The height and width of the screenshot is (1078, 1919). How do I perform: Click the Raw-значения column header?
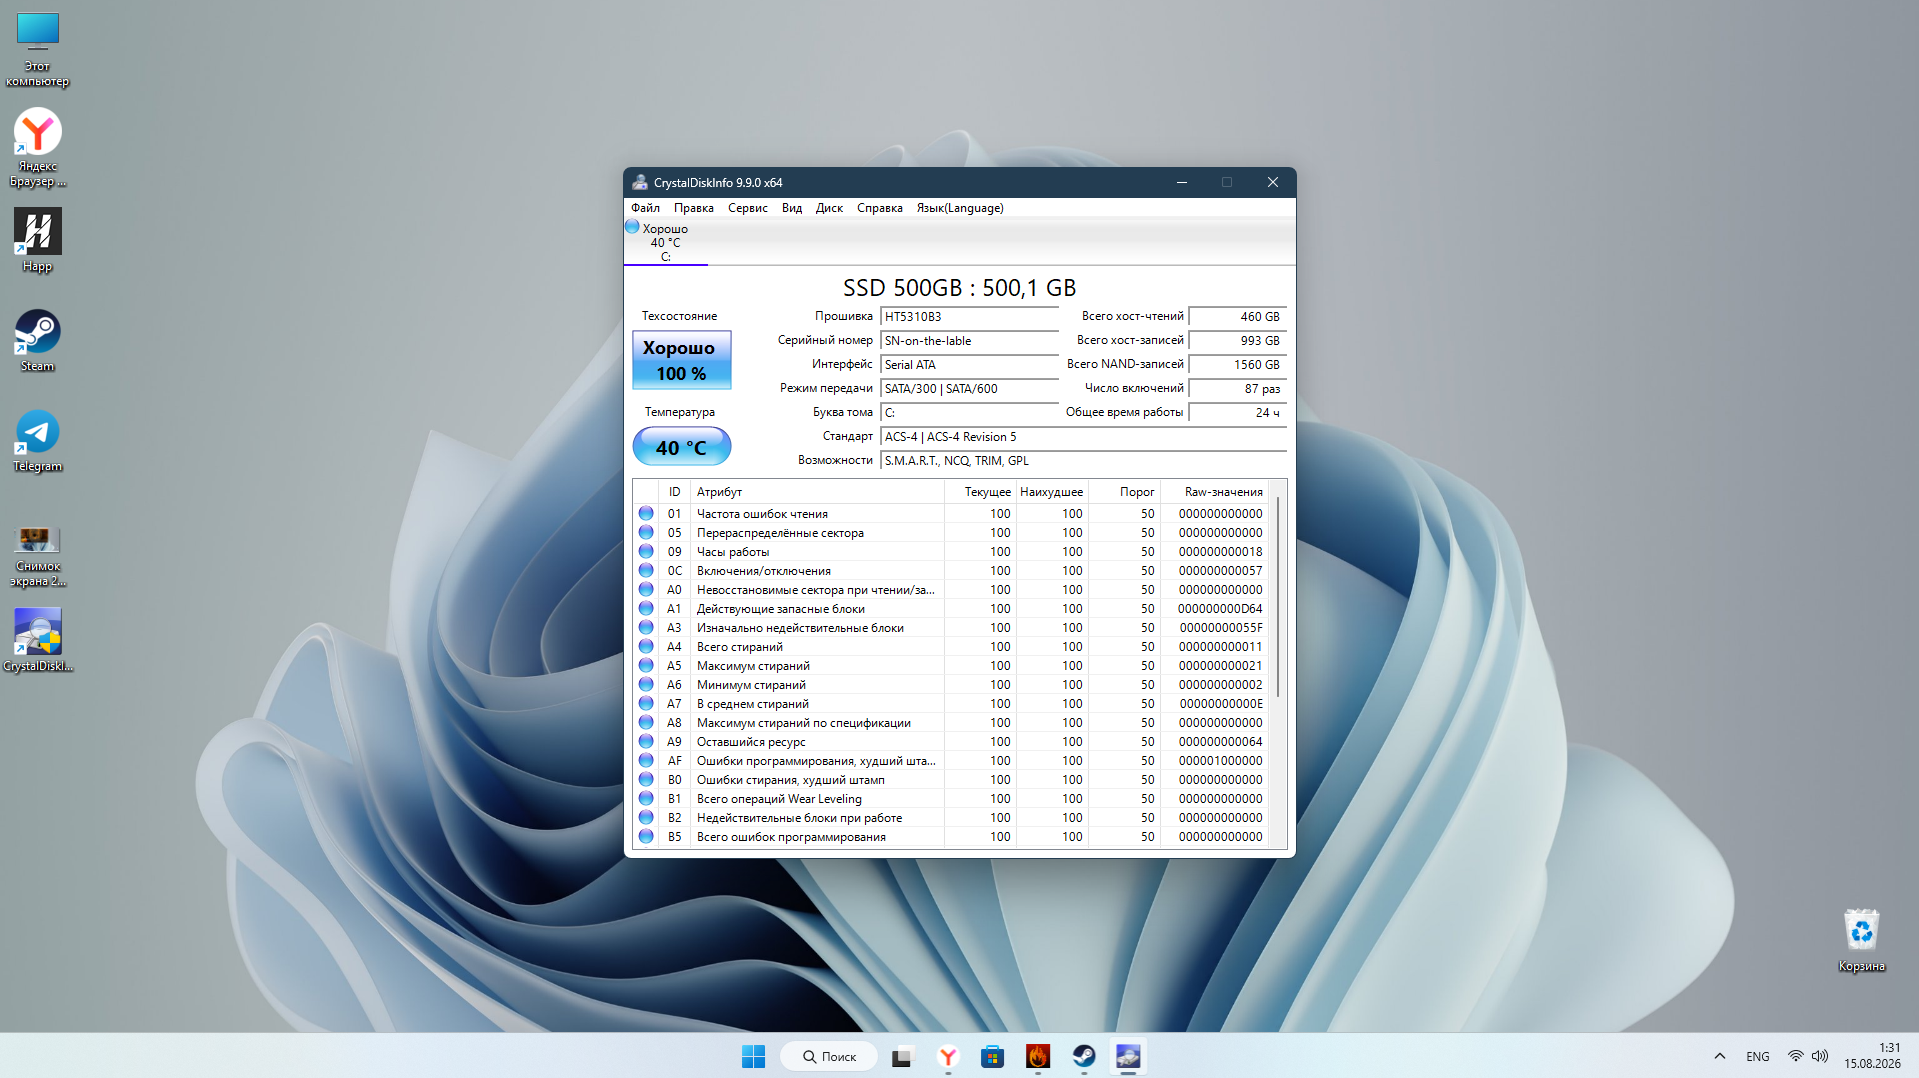(1214, 492)
